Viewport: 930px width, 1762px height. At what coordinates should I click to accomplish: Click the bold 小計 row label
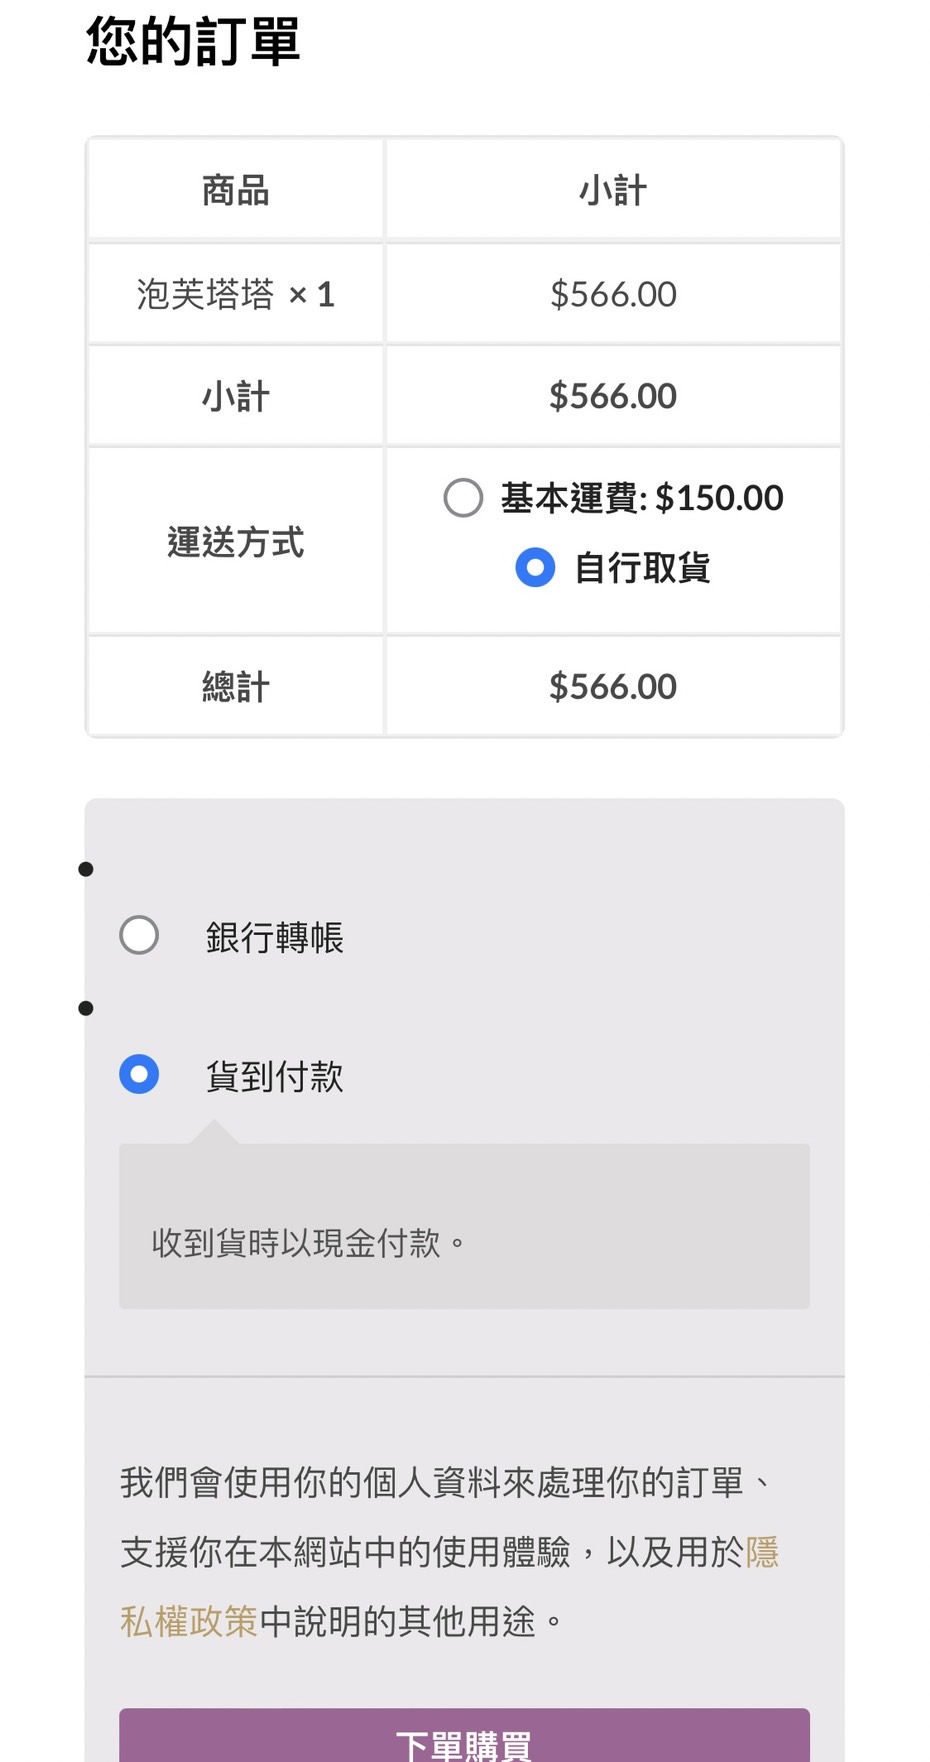tap(235, 397)
